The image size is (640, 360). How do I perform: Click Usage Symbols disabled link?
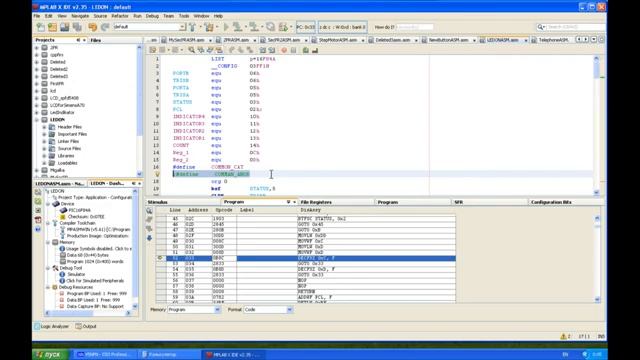pyautogui.click(x=99, y=249)
